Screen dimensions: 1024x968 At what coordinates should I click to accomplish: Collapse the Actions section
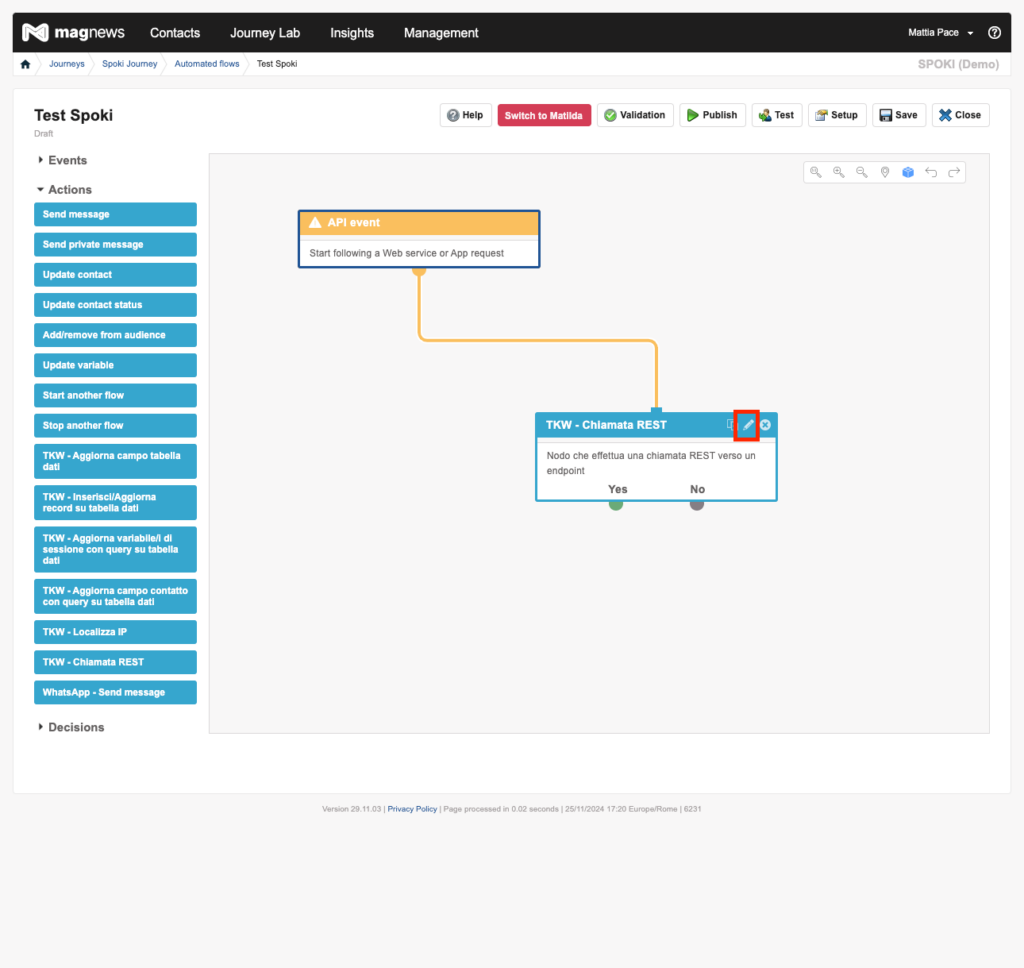[x=64, y=189]
